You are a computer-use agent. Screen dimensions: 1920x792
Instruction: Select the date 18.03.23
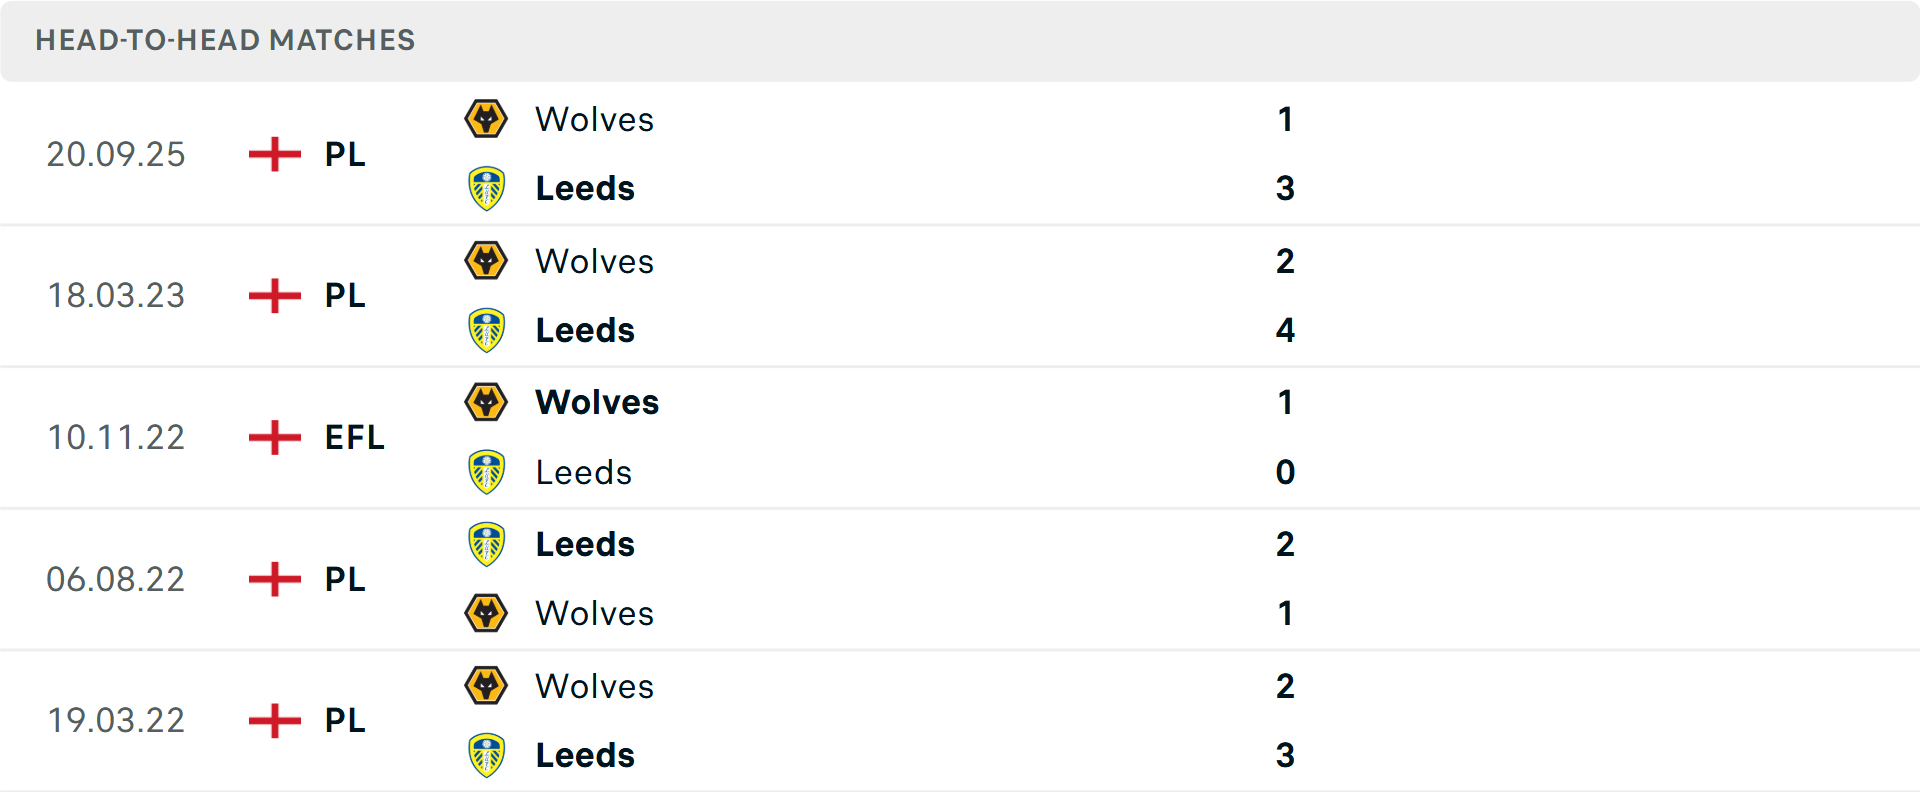pyautogui.click(x=116, y=295)
